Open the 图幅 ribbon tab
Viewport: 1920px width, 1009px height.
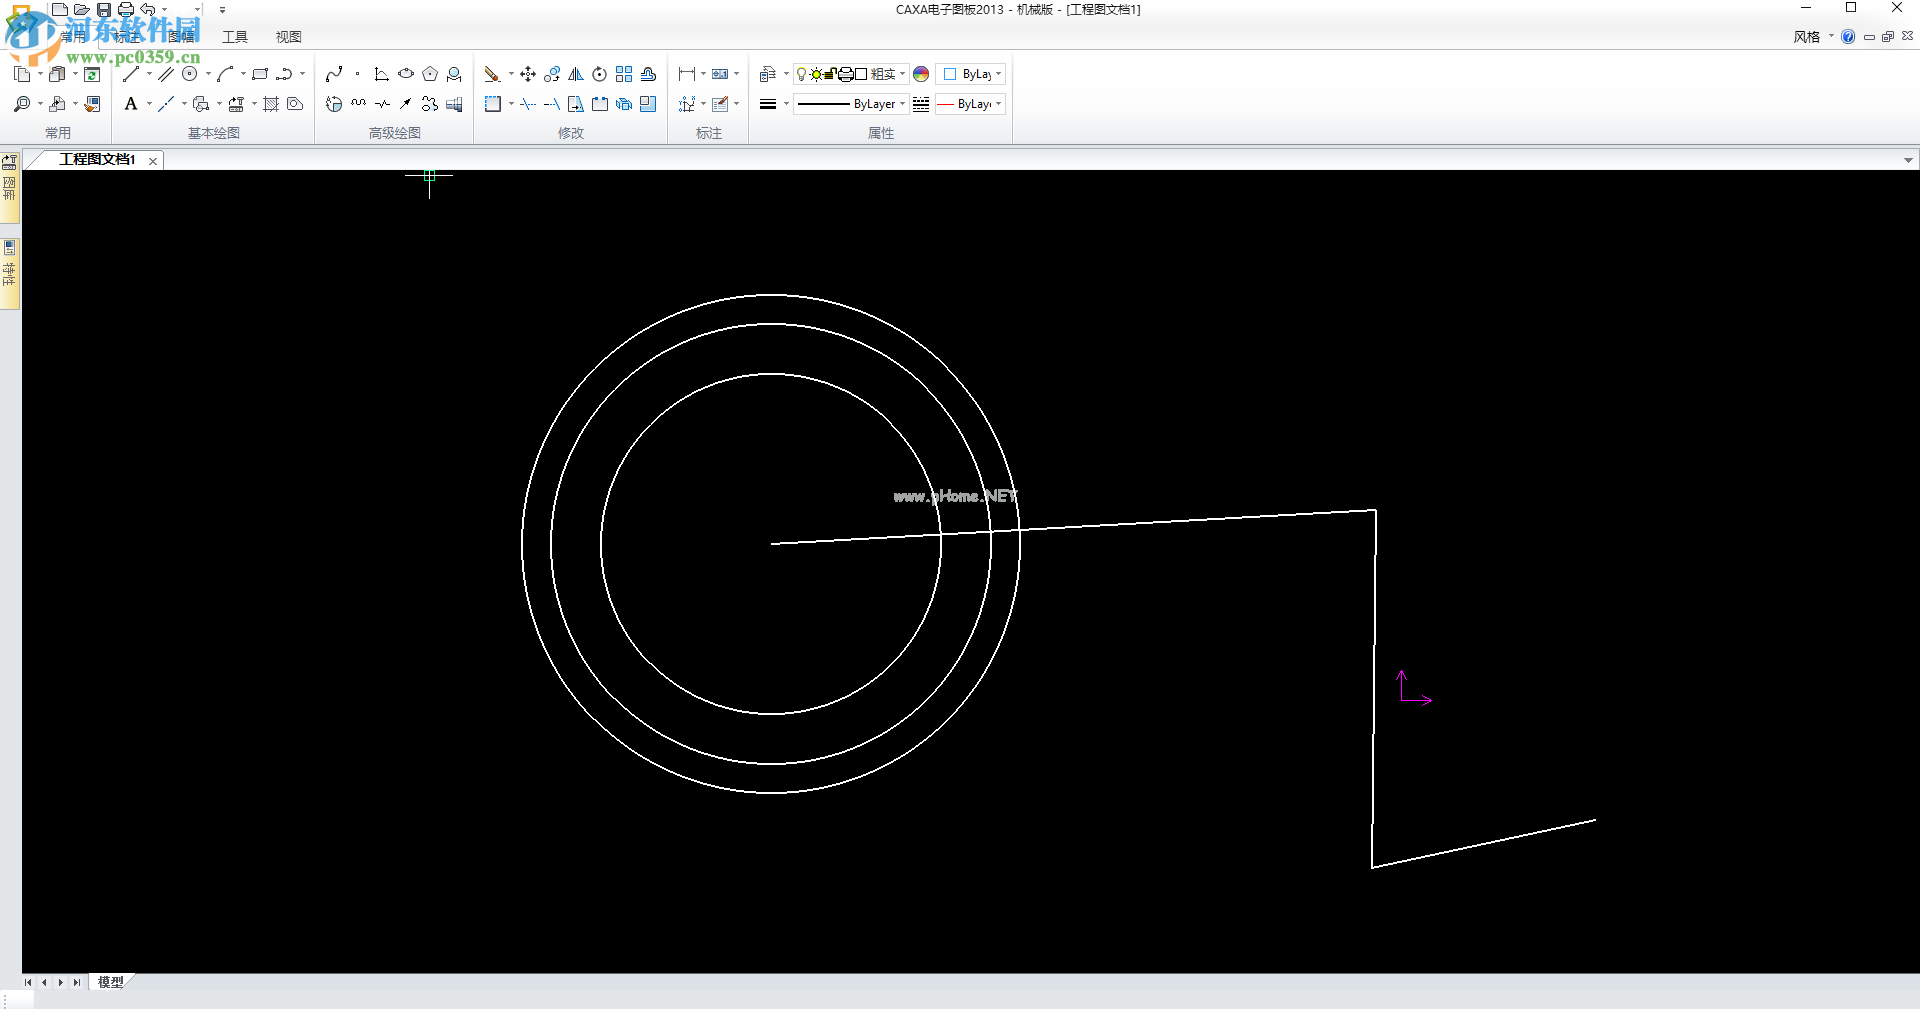tap(181, 37)
